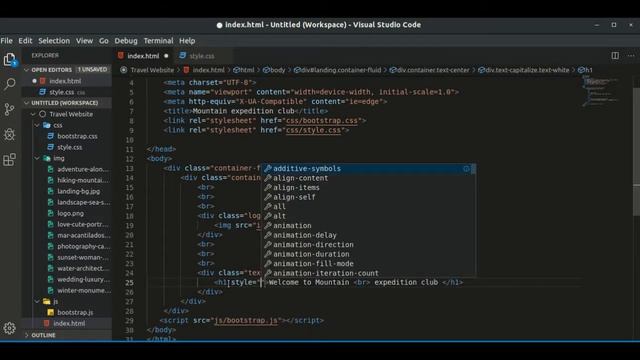The width and height of the screenshot is (640, 360).
Task: Open the Debug menu
Action: tap(126, 41)
